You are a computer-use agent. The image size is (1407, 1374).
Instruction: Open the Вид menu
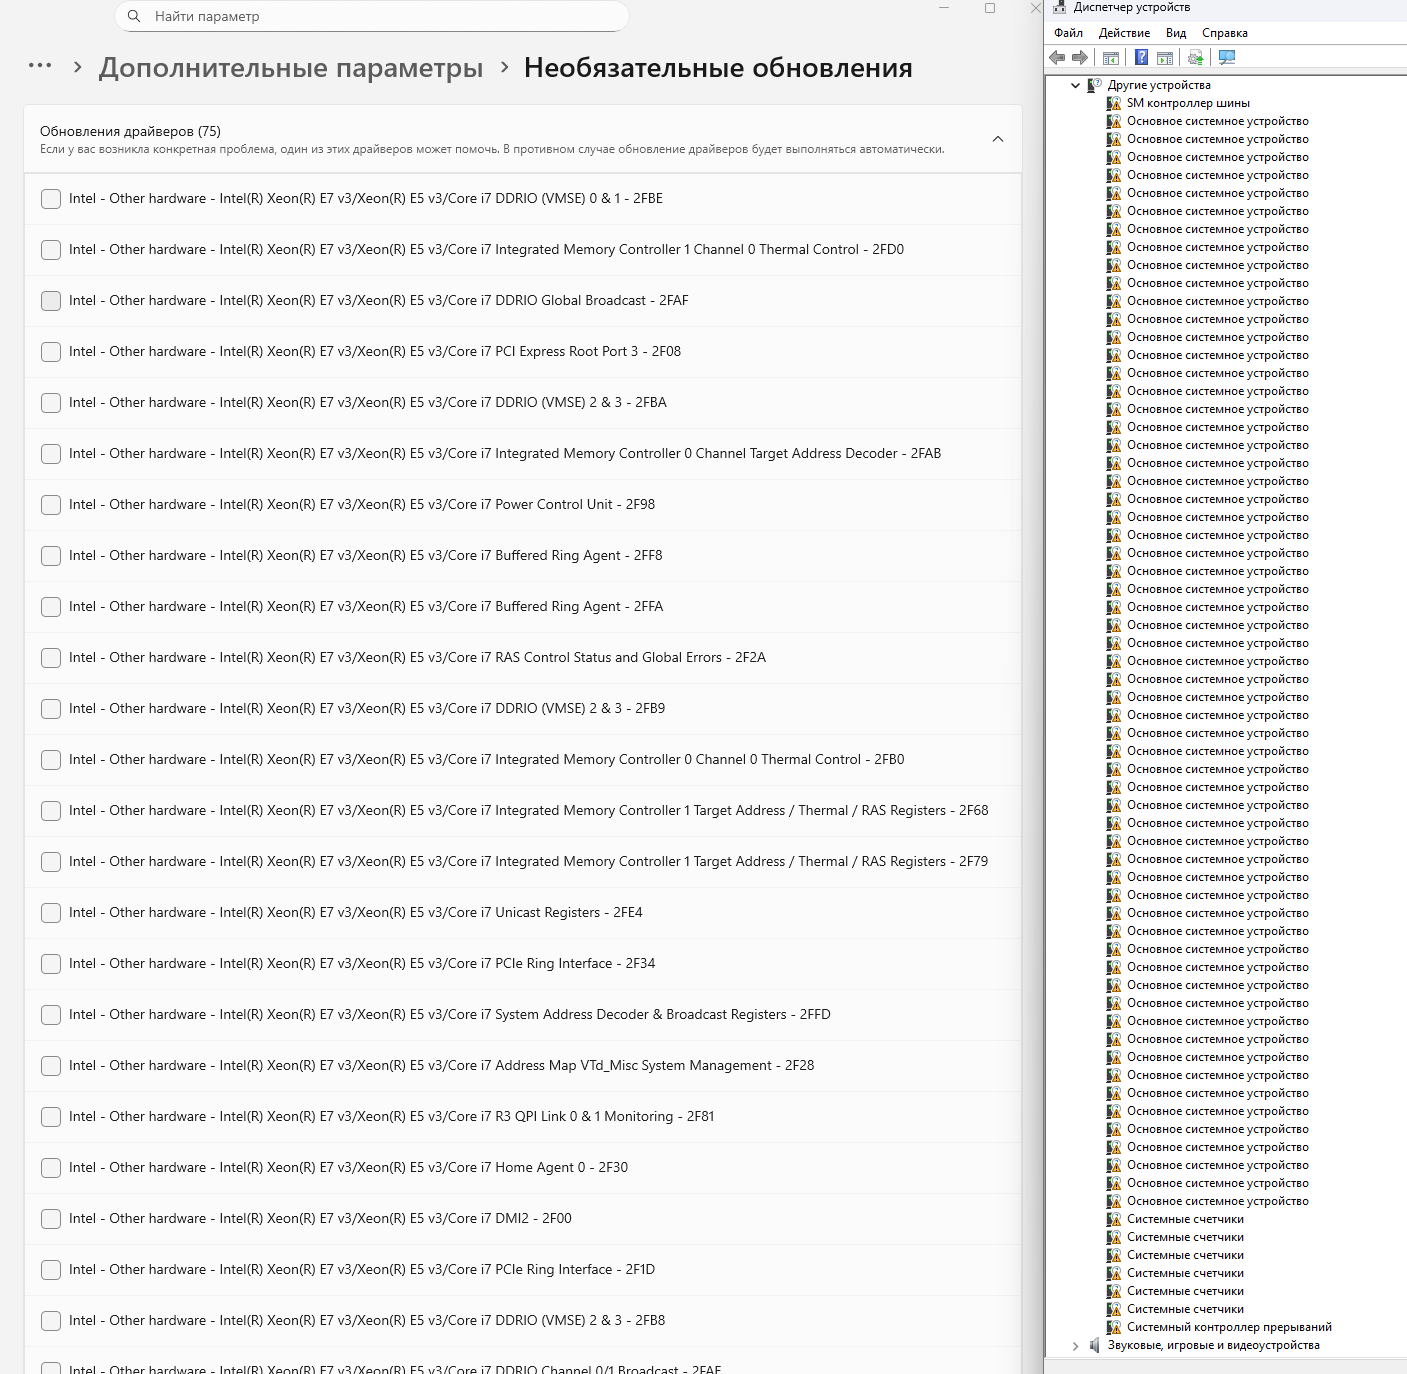click(x=1176, y=33)
